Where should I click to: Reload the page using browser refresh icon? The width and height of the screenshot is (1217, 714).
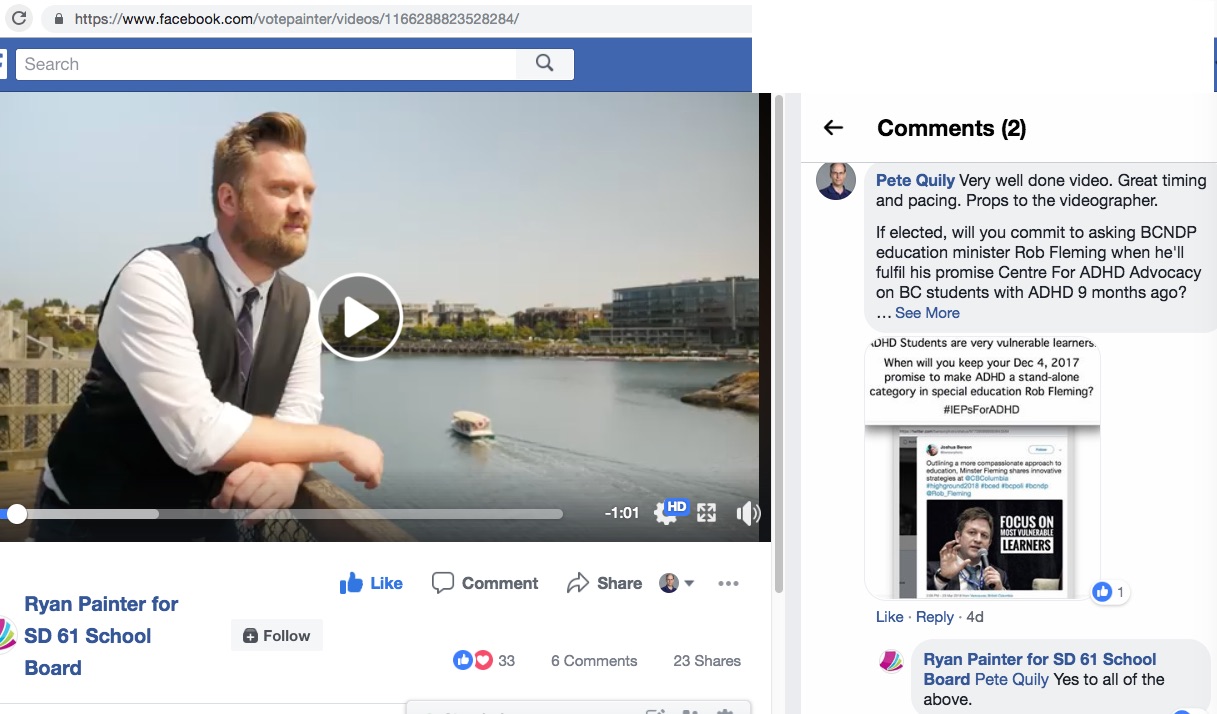point(20,18)
